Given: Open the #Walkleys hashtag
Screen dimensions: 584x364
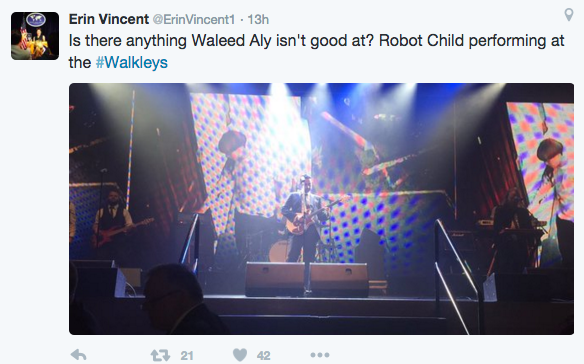Looking at the screenshot, I should click(131, 62).
